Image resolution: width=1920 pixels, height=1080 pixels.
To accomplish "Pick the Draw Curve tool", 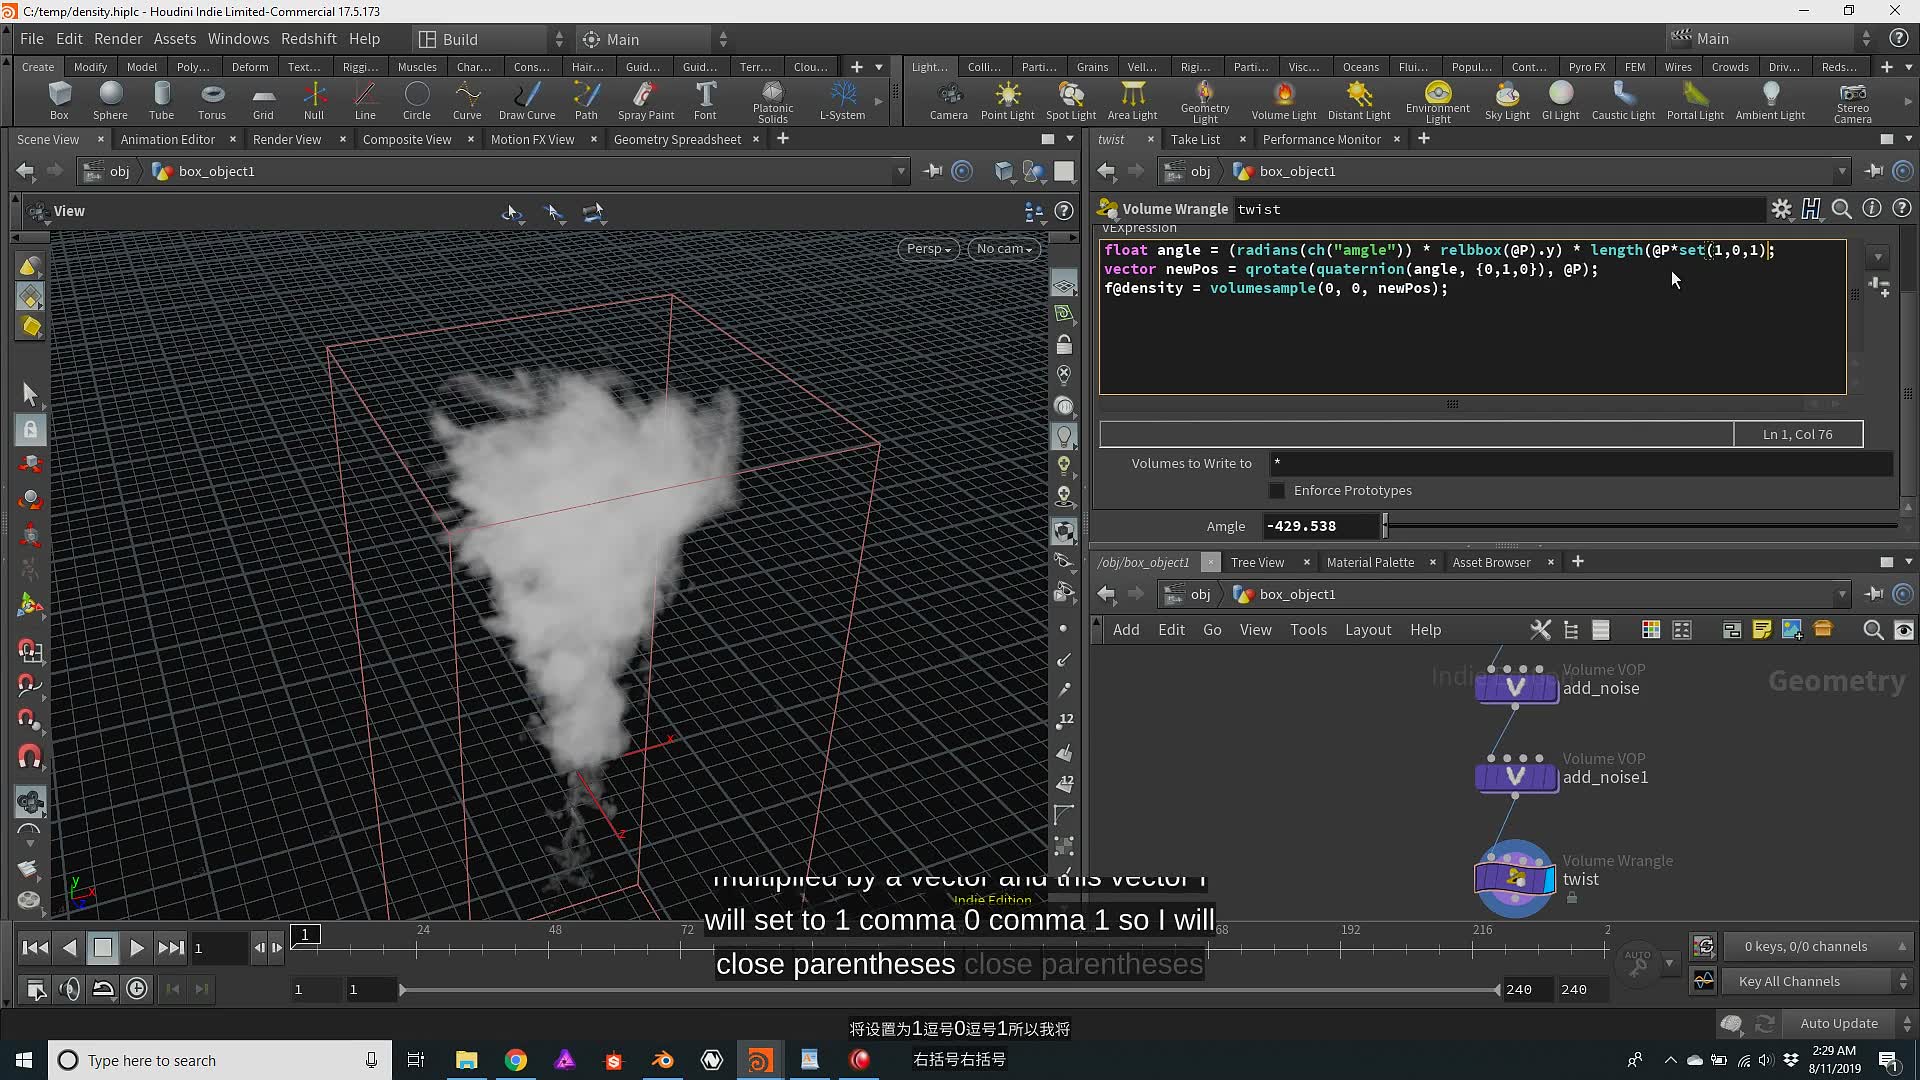I will [x=527, y=101].
